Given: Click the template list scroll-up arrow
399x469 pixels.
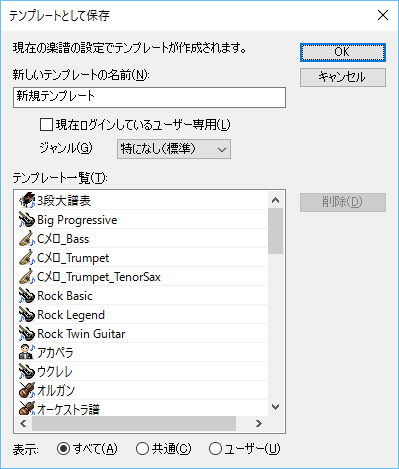Looking at the screenshot, I should point(275,200).
